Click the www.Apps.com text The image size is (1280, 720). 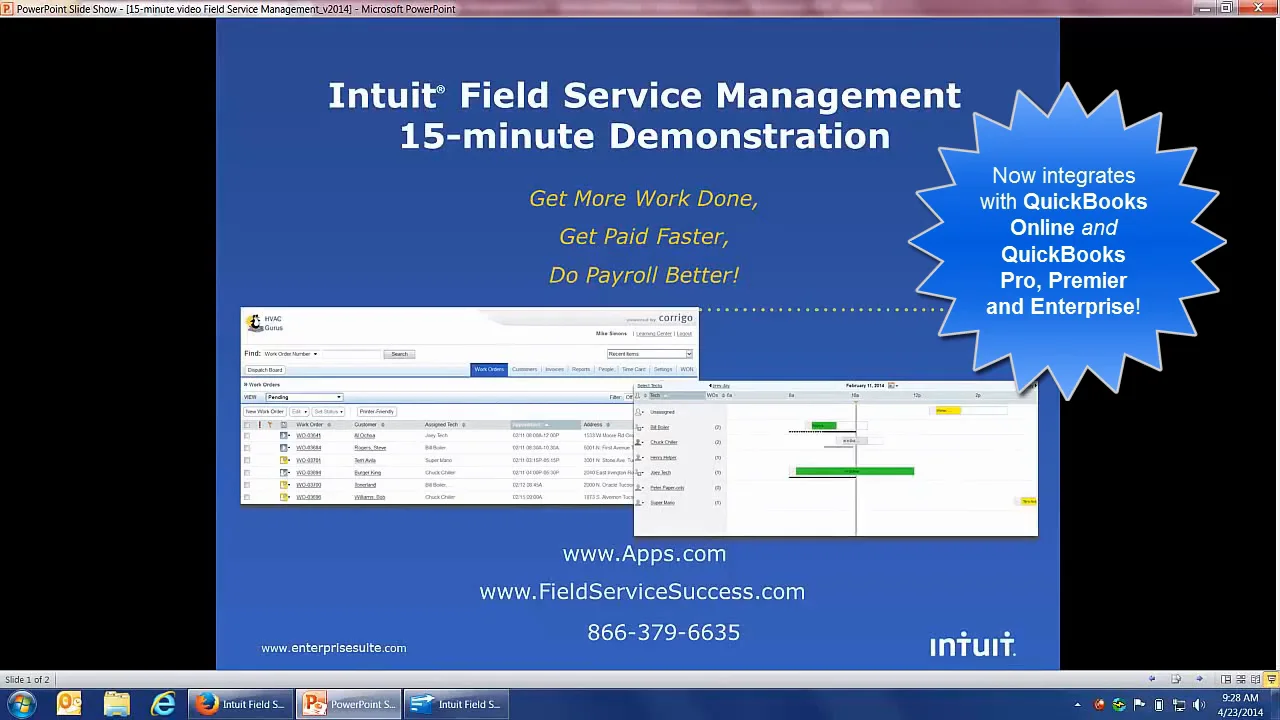[644, 554]
